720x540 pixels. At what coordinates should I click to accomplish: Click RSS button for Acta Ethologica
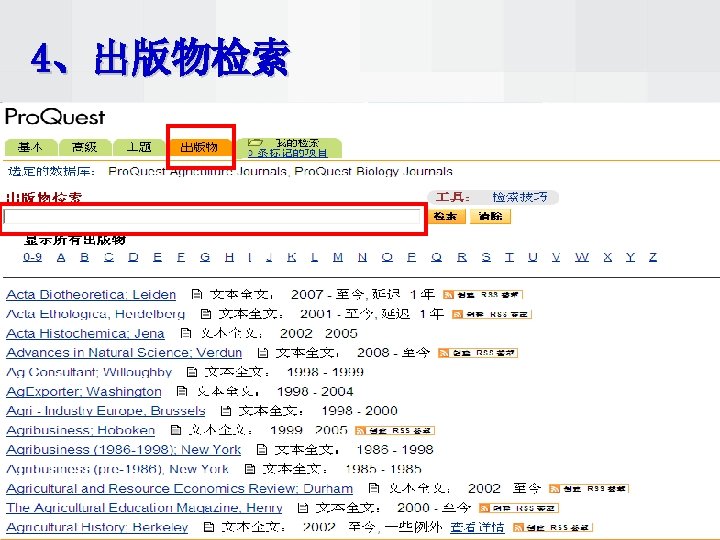[x=492, y=315]
